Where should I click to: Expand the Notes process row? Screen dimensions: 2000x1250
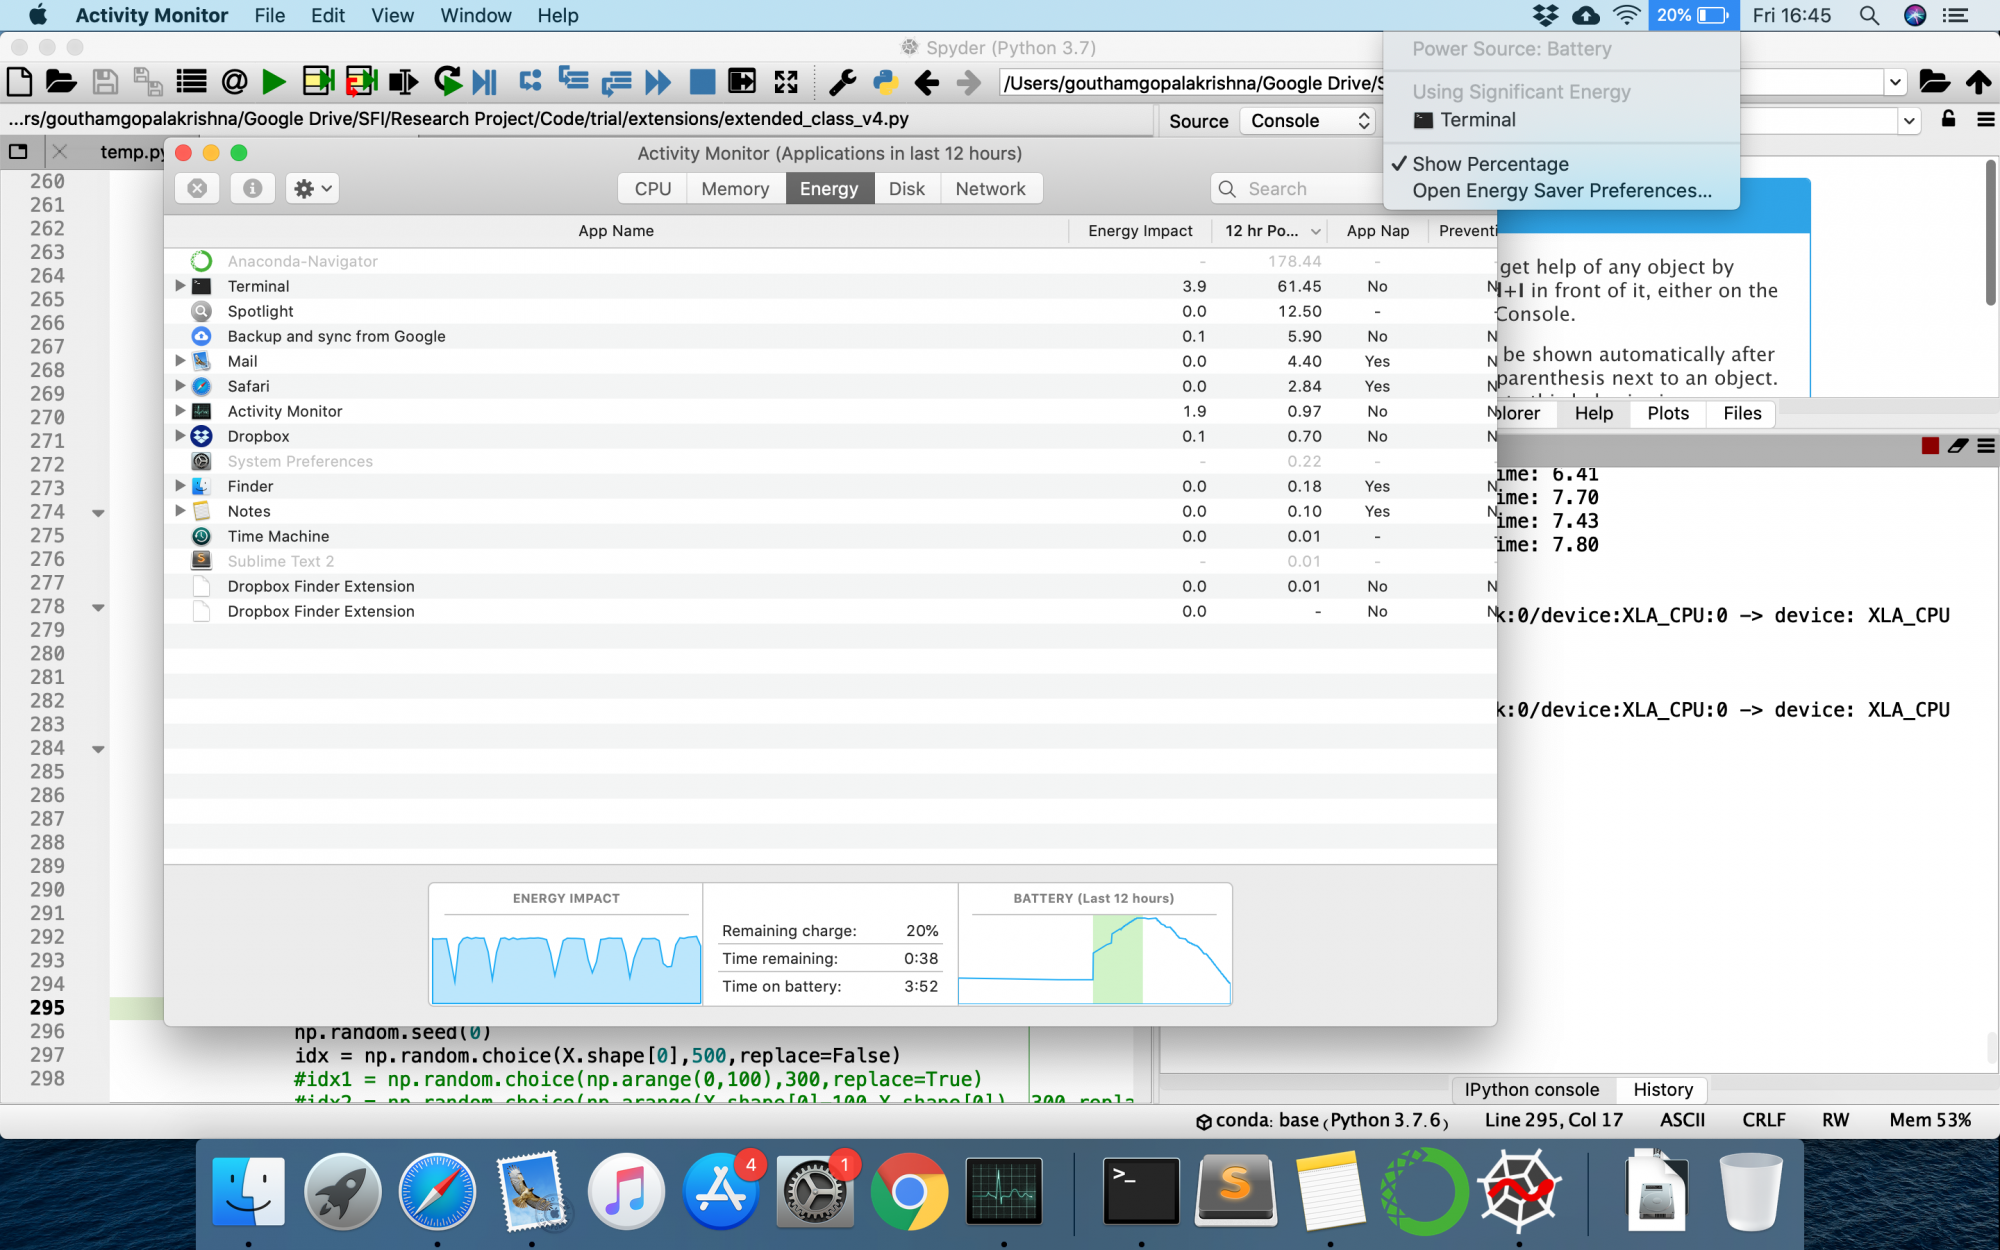(180, 511)
